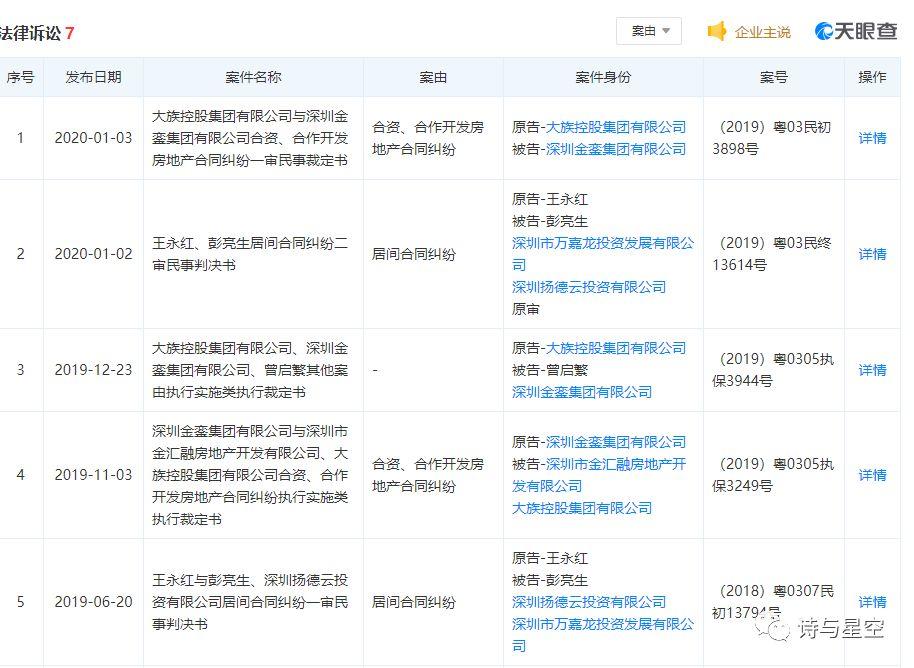Open 大族控股集团有限公司 link in row 4
914x668 pixels.
click(582, 508)
